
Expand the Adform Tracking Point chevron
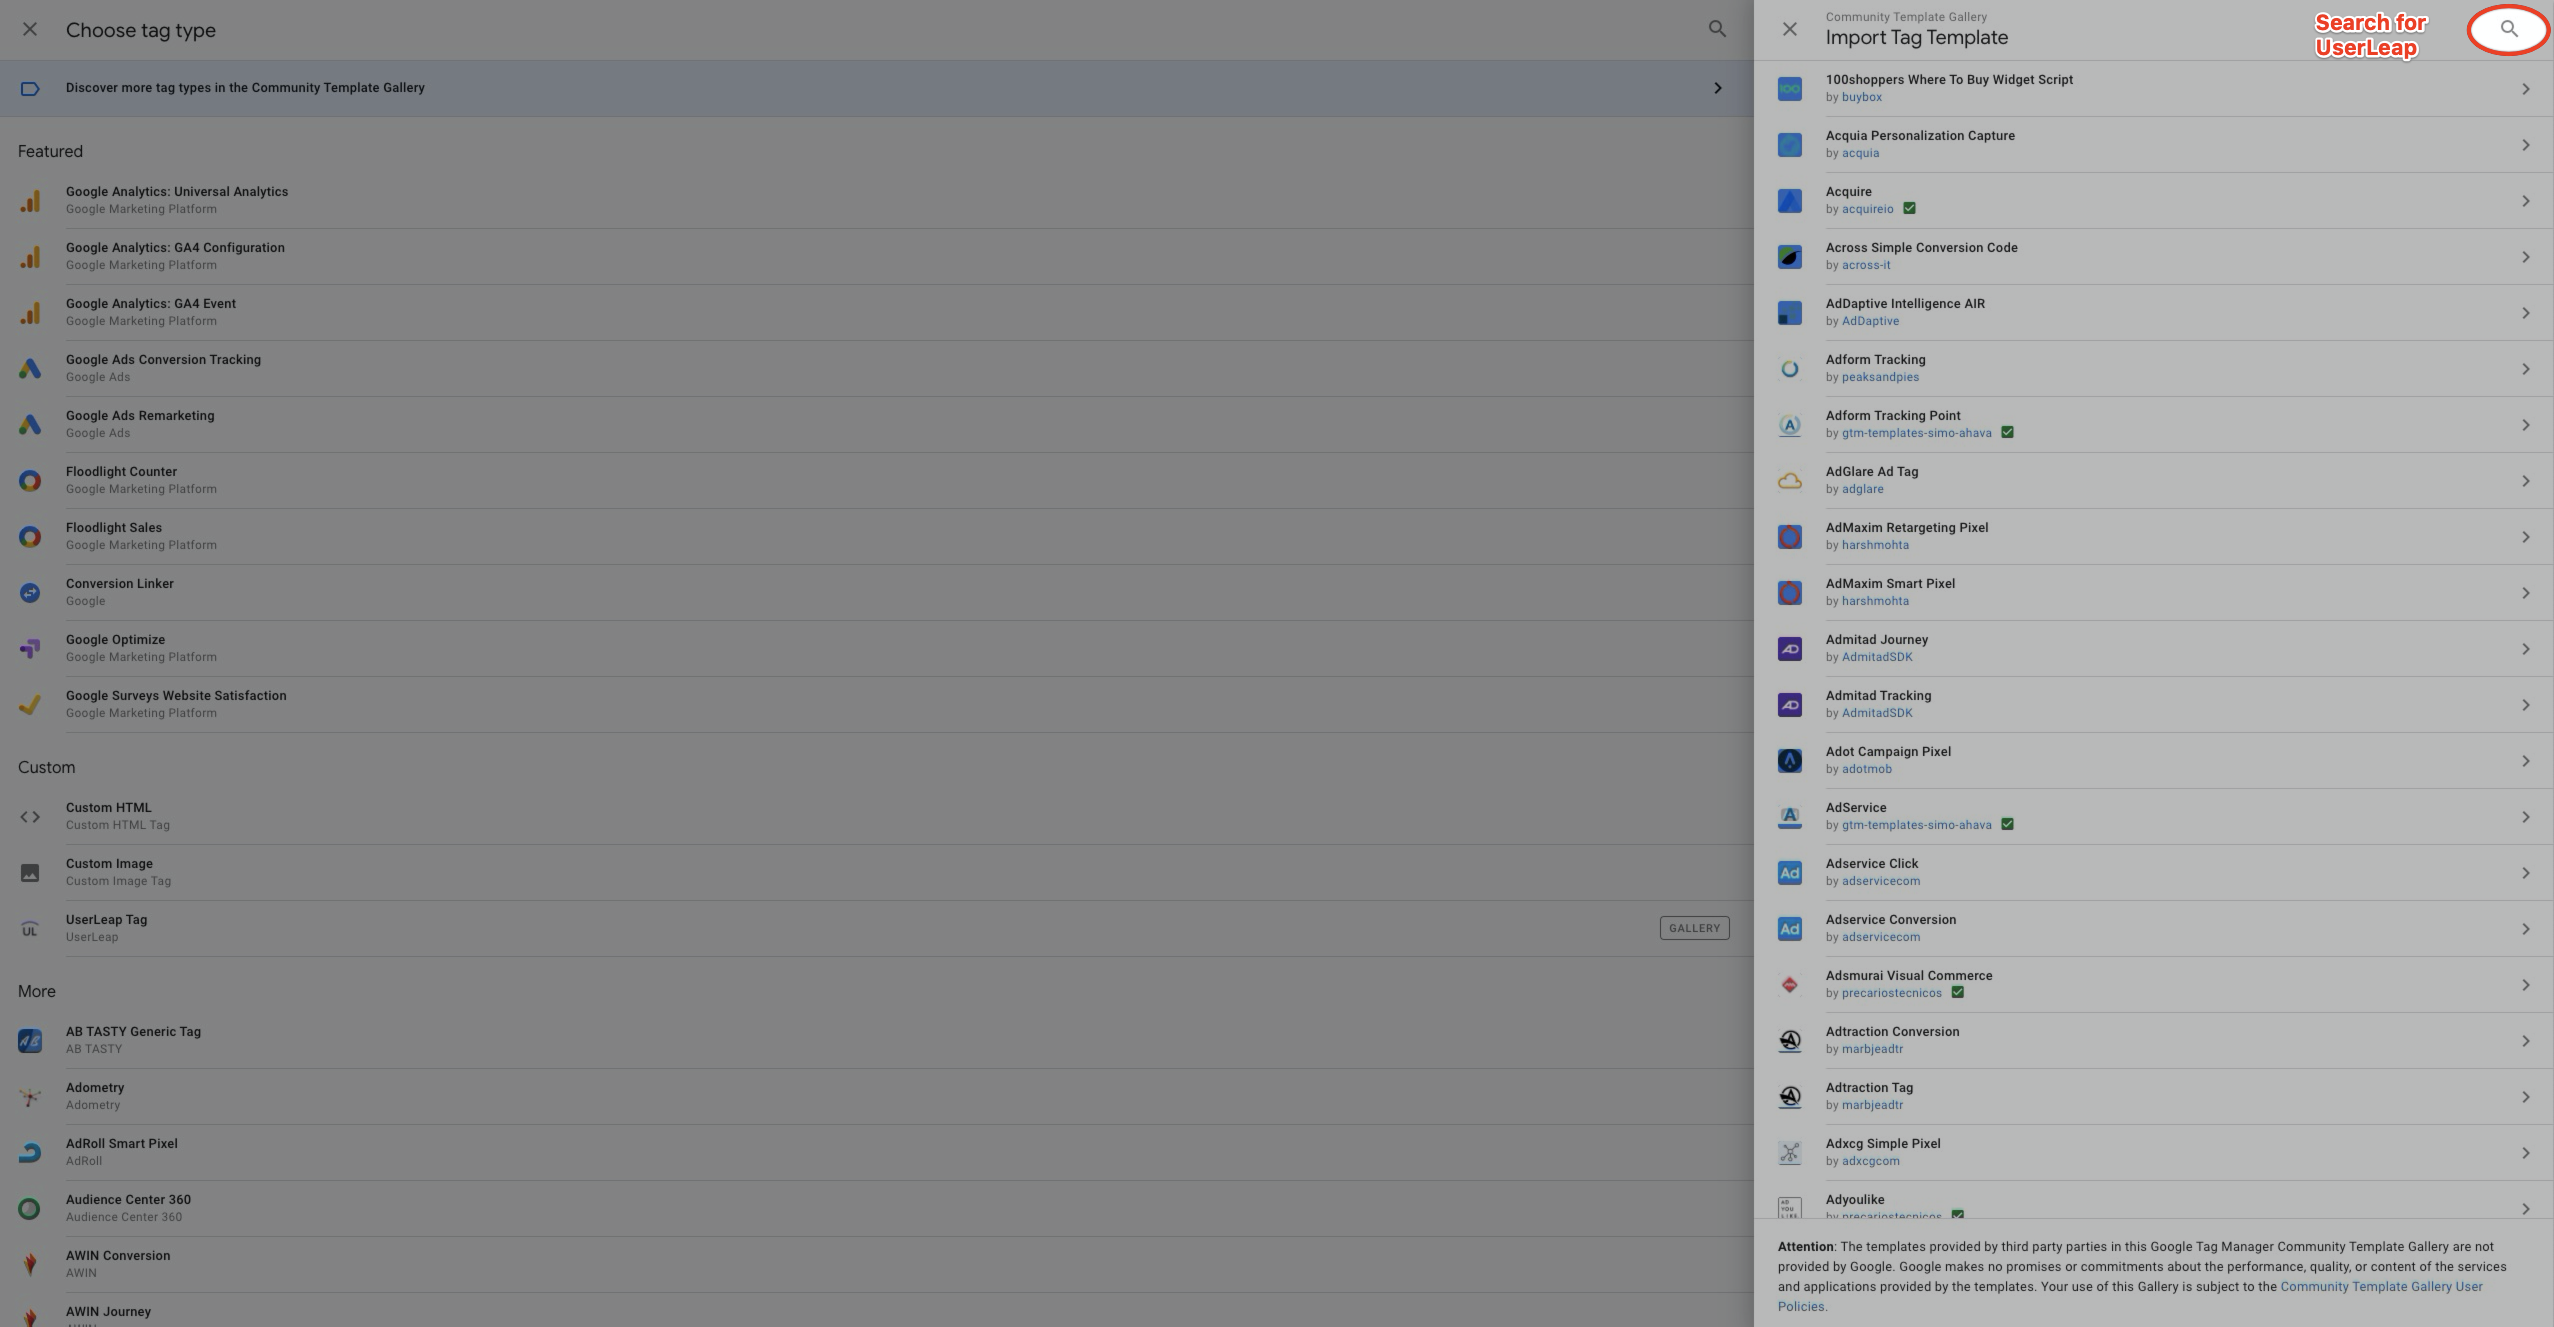click(2526, 425)
